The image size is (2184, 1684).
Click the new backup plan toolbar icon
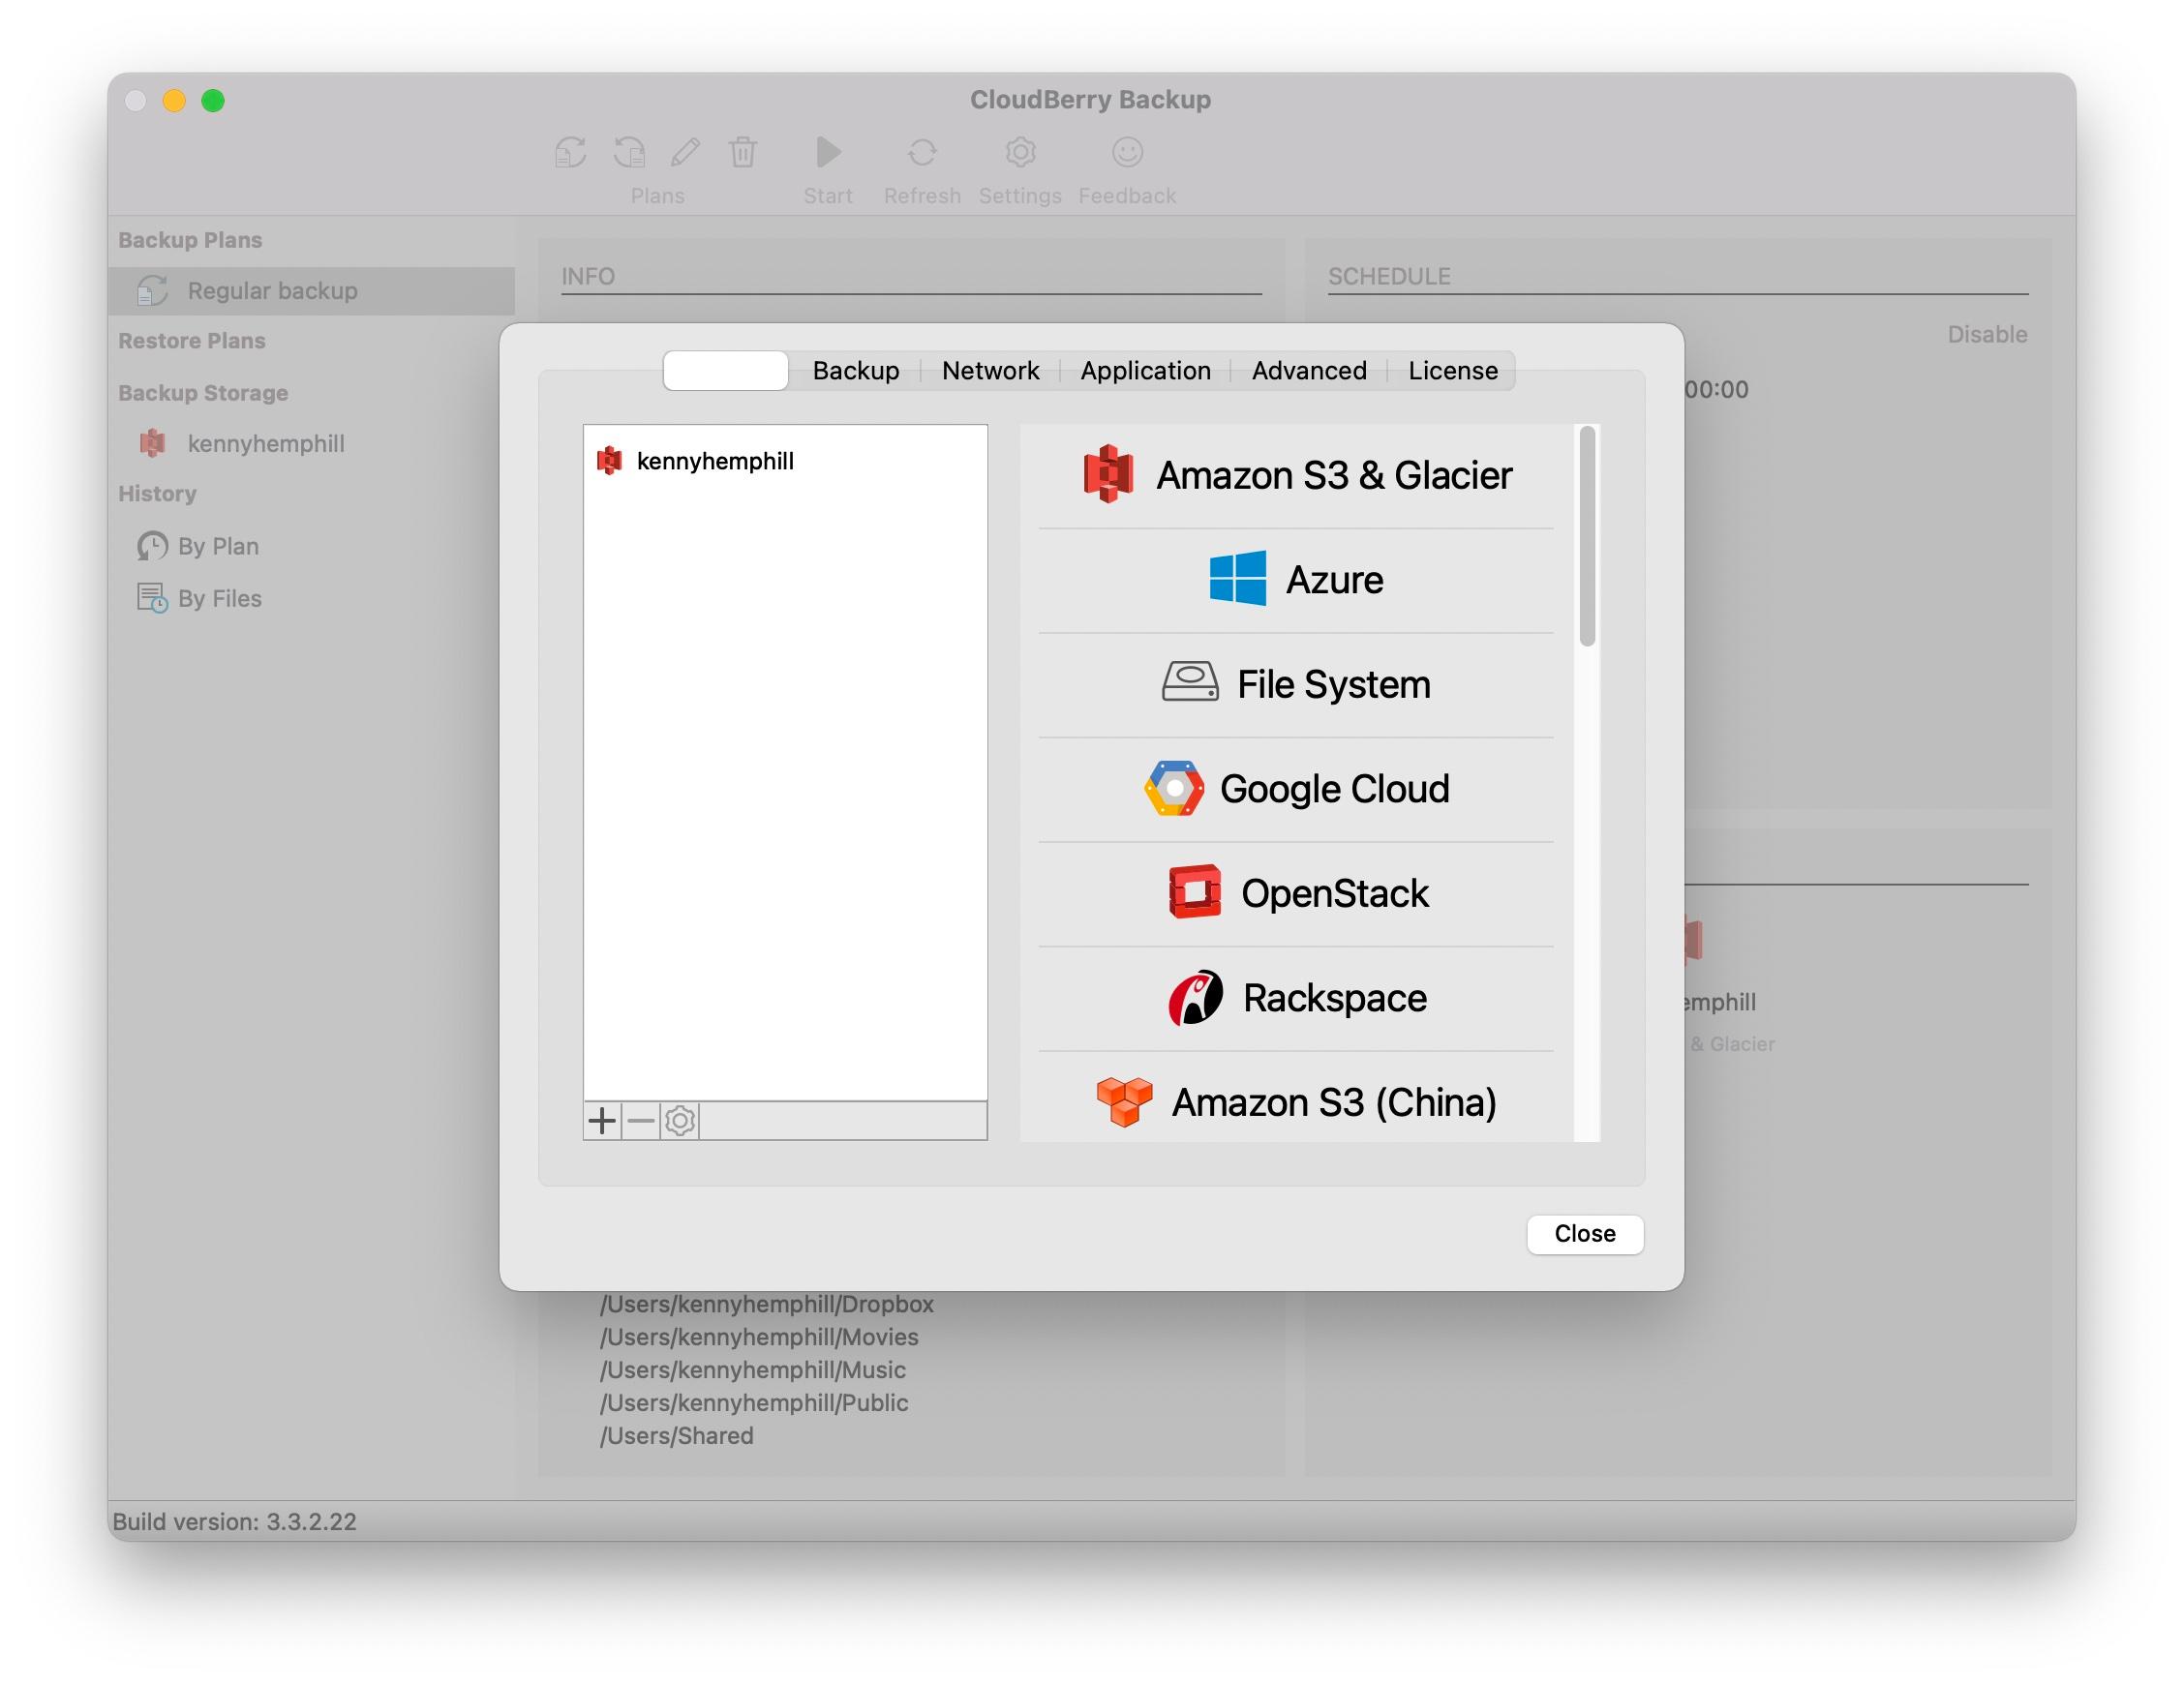click(x=570, y=153)
